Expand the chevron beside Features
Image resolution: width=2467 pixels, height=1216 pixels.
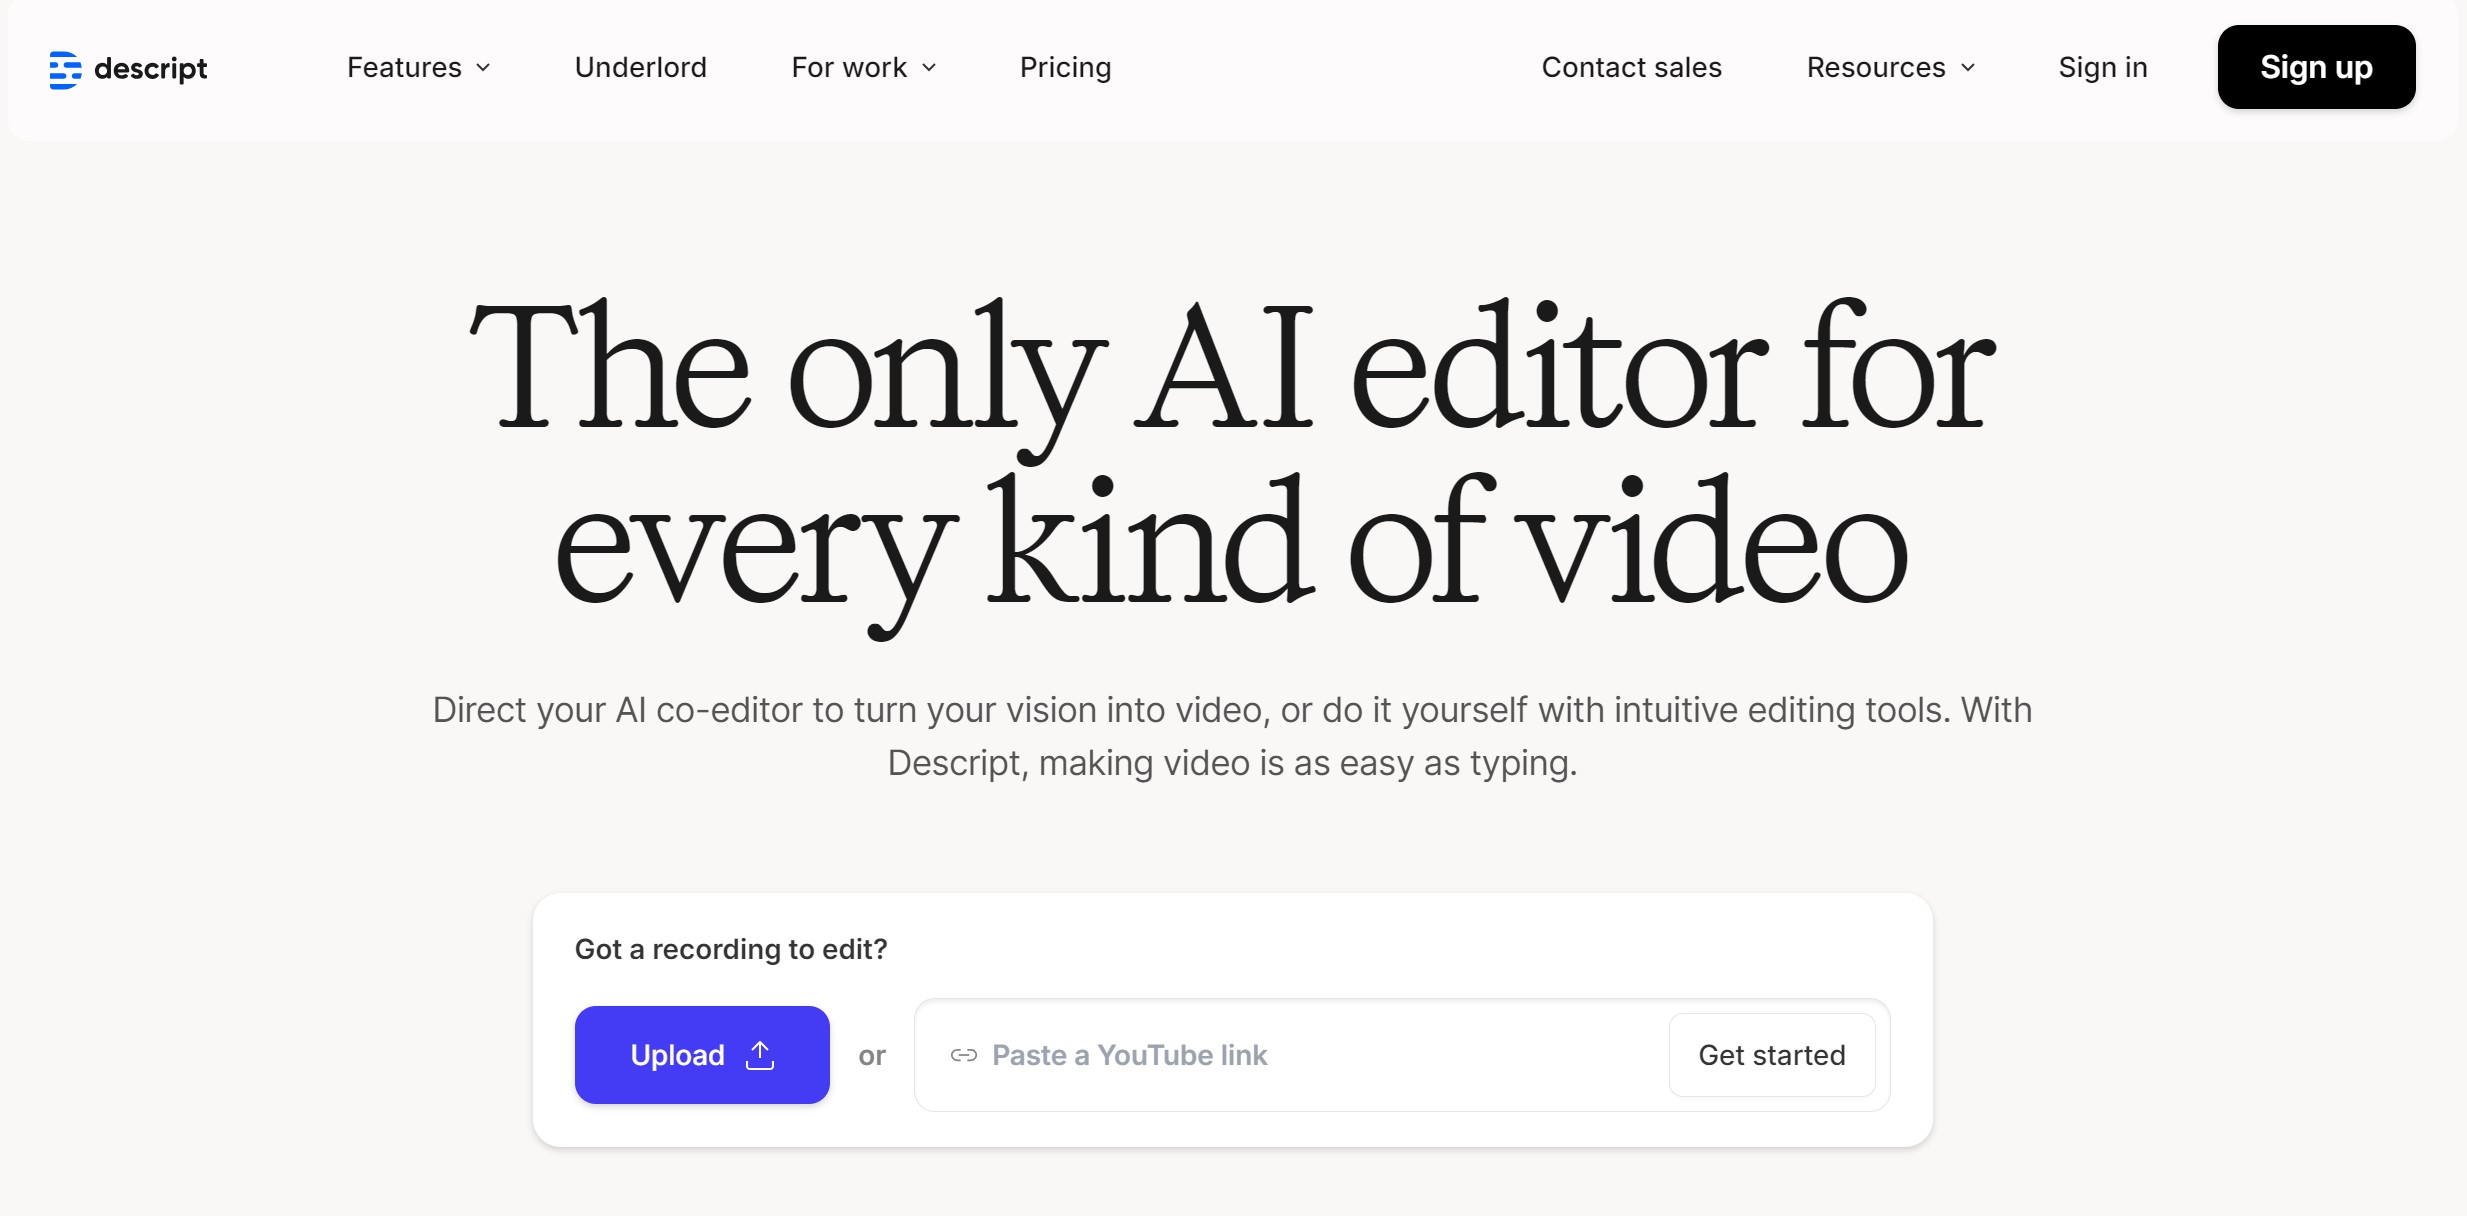pyautogui.click(x=484, y=68)
